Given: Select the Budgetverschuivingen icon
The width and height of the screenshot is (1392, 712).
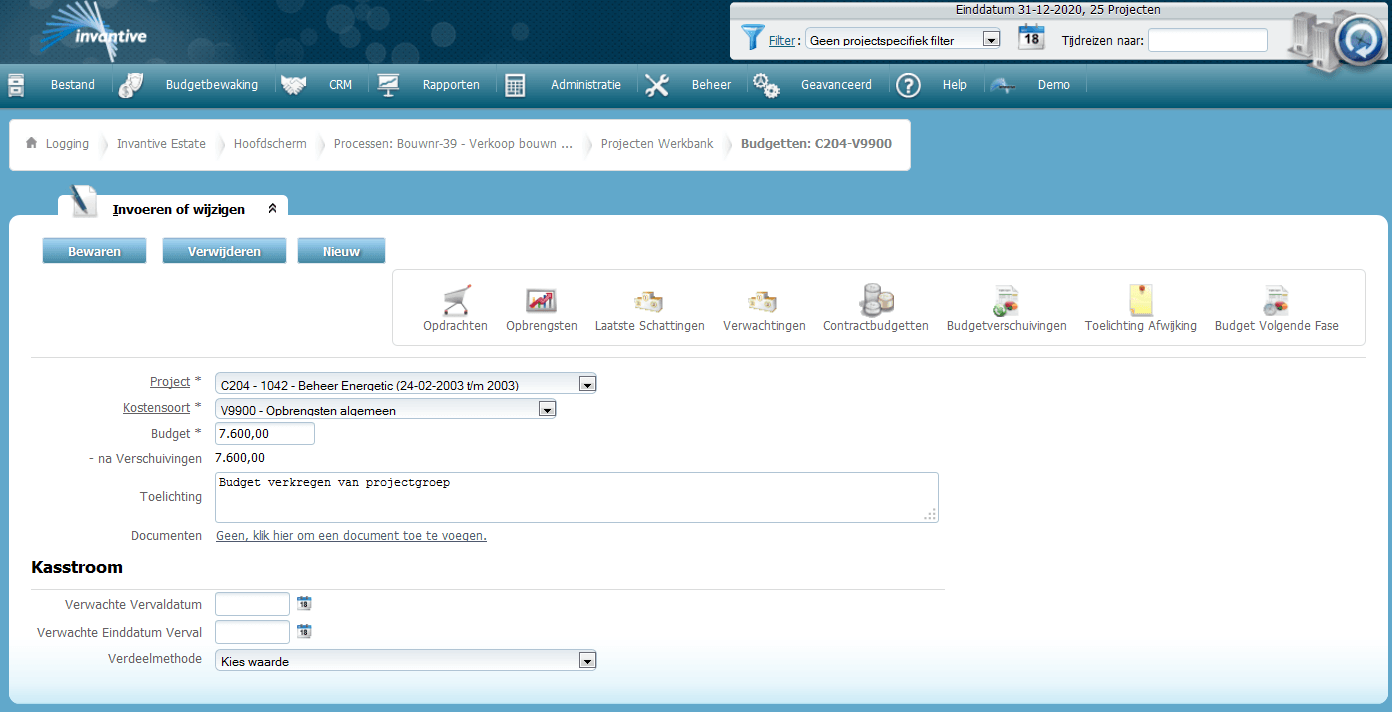Looking at the screenshot, I should (x=1006, y=305).
